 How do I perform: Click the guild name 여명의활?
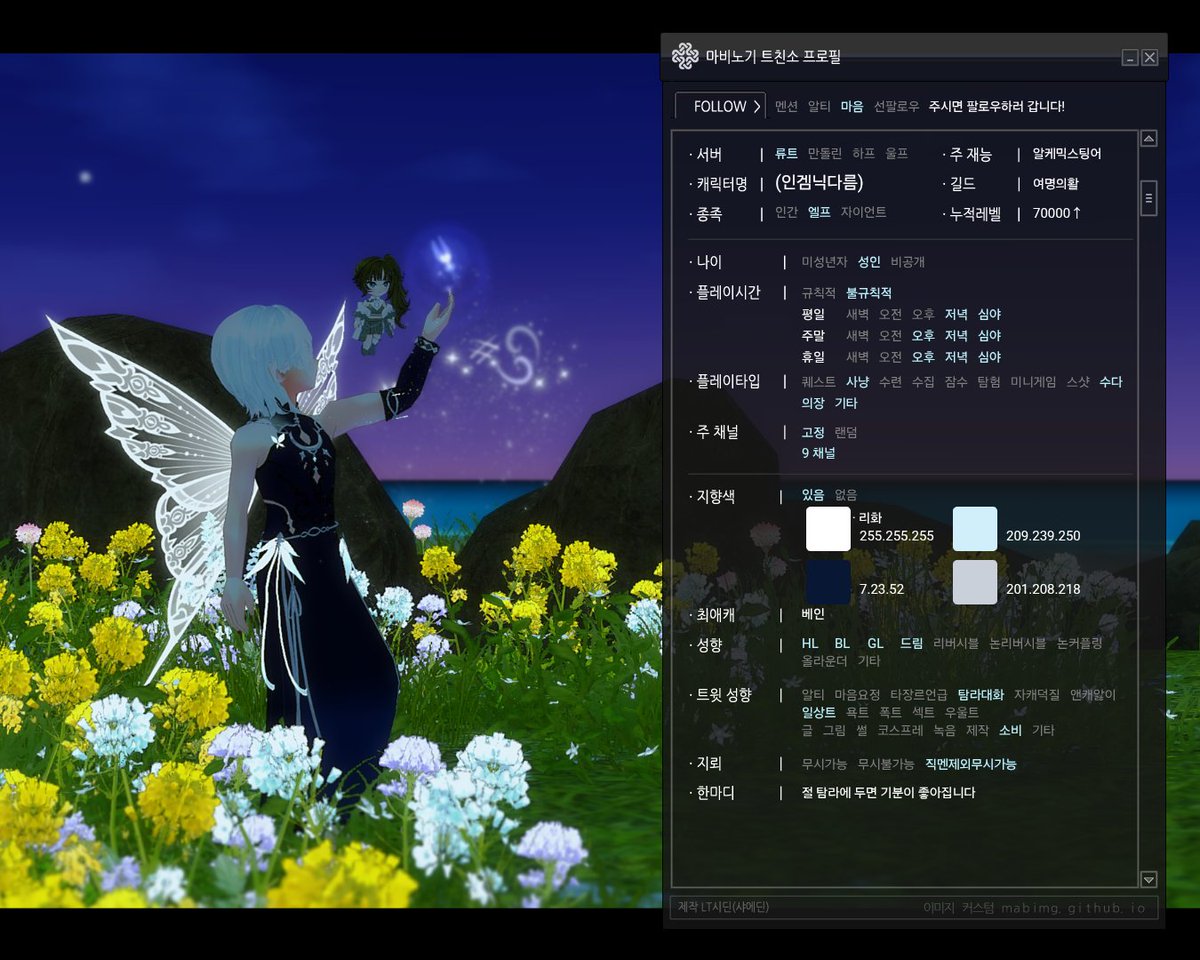pos(1056,184)
